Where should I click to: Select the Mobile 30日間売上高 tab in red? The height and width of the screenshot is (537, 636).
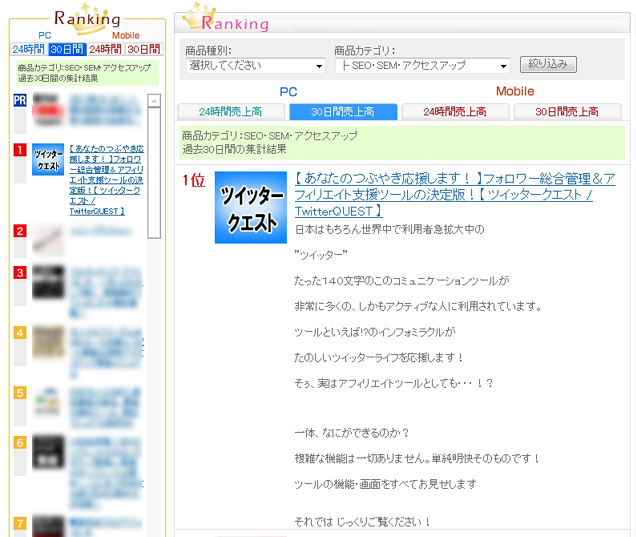[x=567, y=112]
